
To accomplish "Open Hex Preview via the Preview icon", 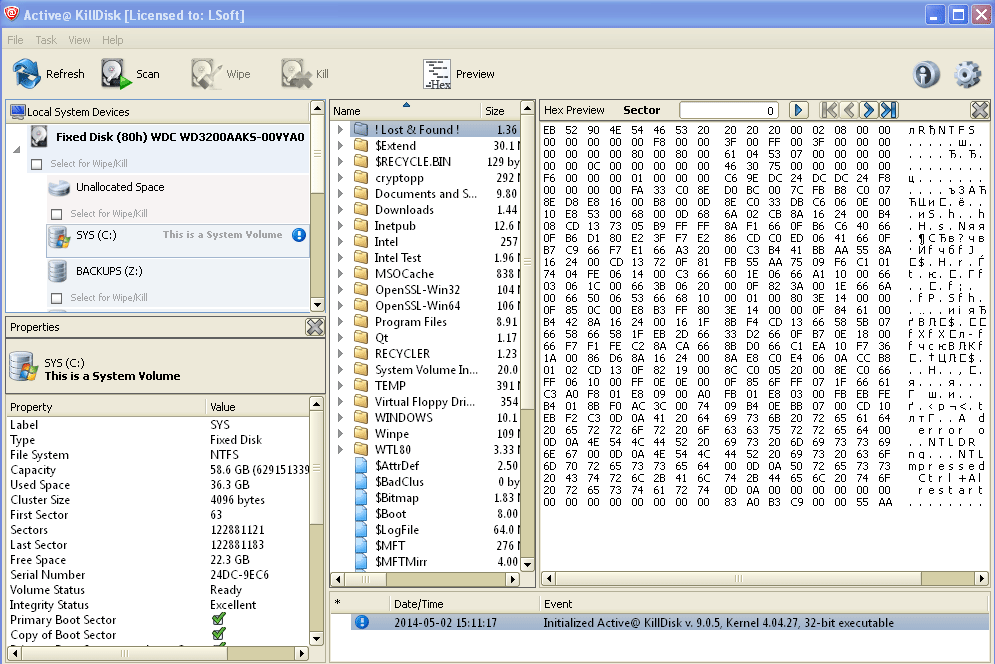I will (x=437, y=73).
